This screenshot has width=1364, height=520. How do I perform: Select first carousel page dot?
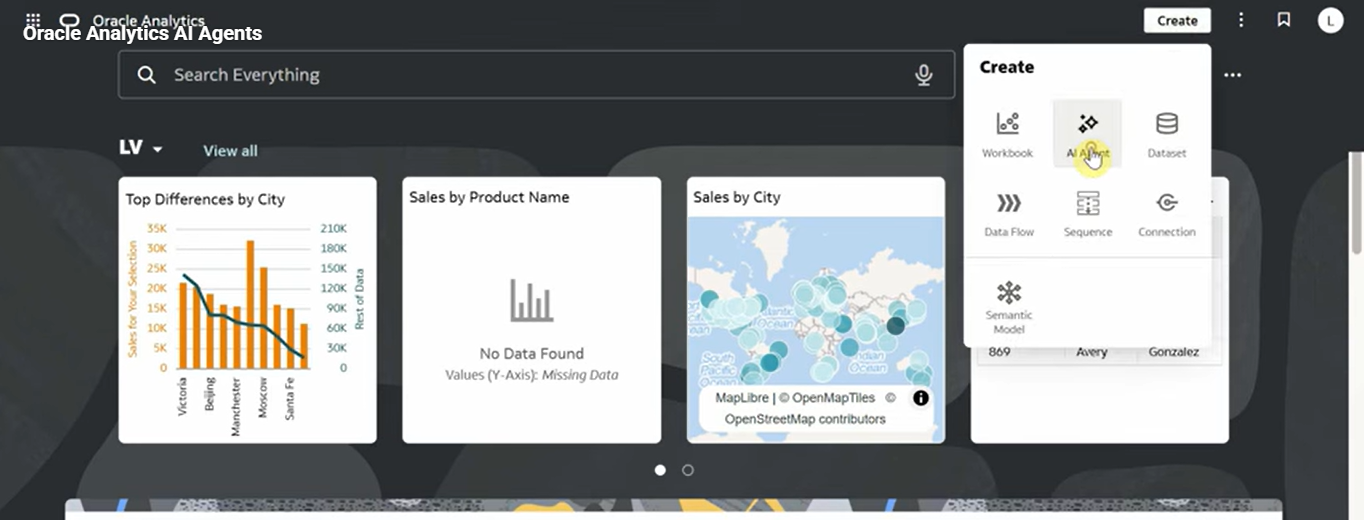(660, 470)
